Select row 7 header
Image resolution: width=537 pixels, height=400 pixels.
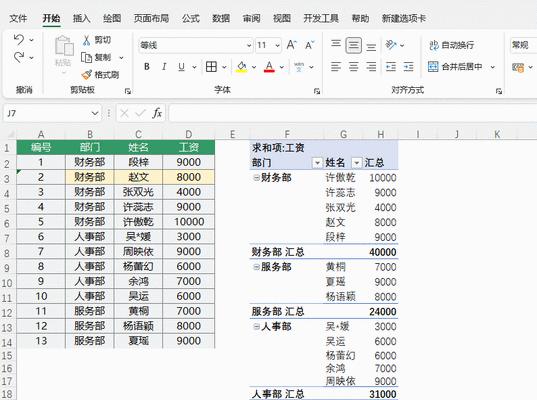click(7, 237)
